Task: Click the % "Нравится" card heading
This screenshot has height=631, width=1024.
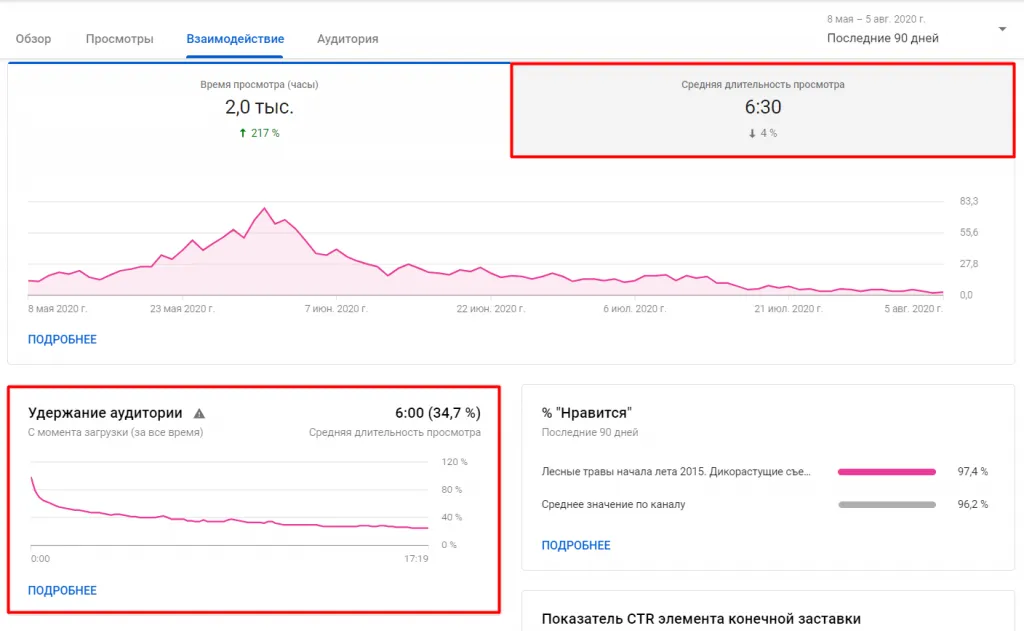Action: point(586,413)
